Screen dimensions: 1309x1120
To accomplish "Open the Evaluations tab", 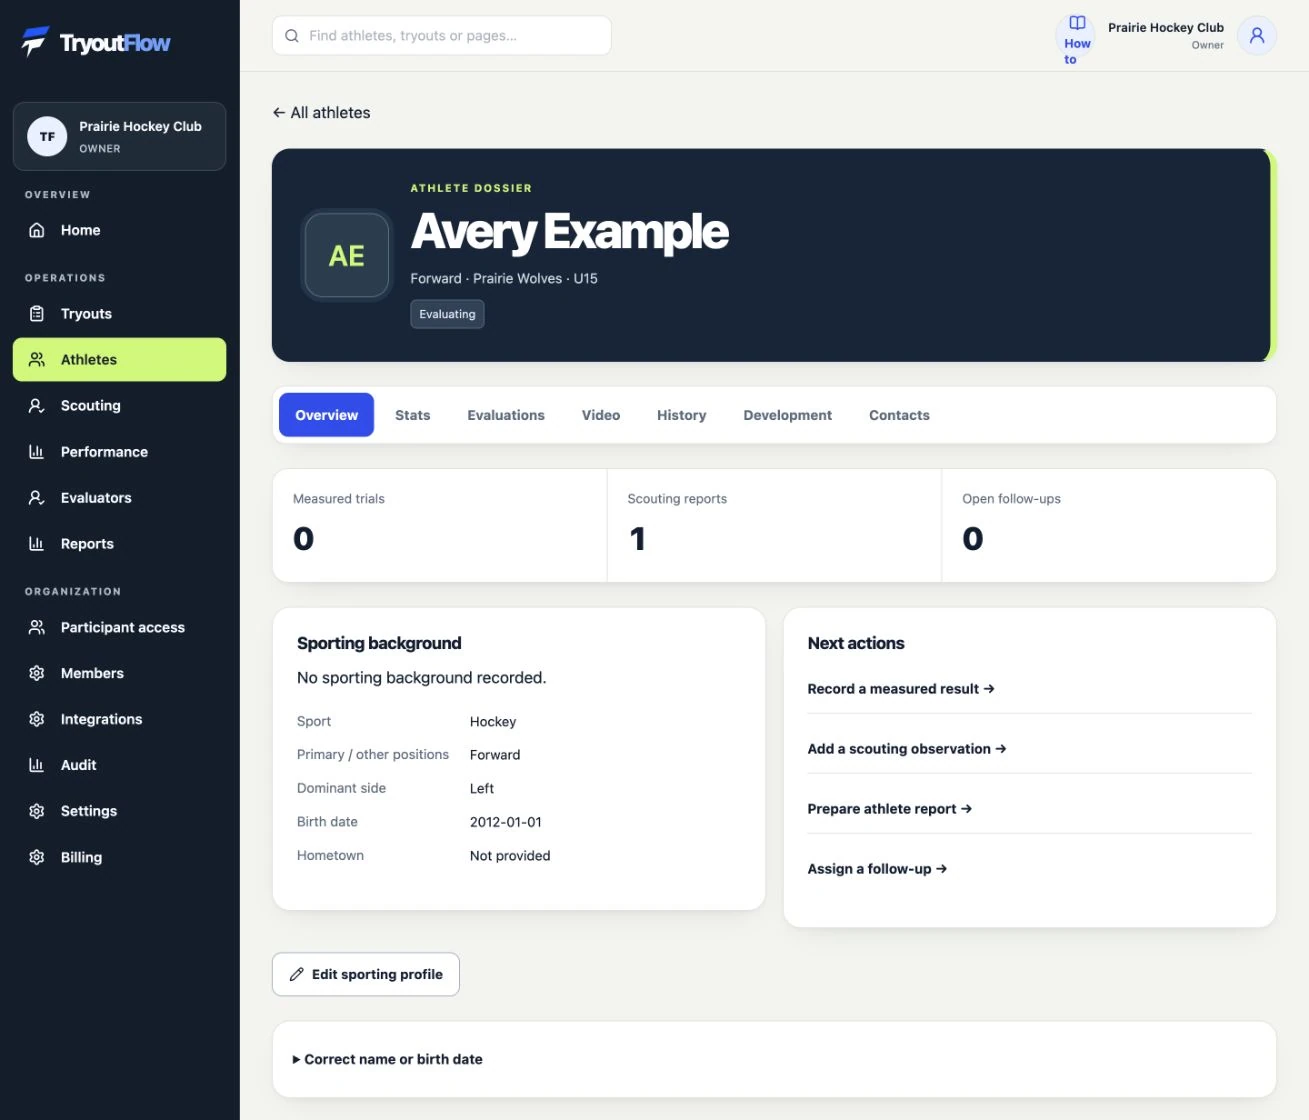I will point(506,415).
